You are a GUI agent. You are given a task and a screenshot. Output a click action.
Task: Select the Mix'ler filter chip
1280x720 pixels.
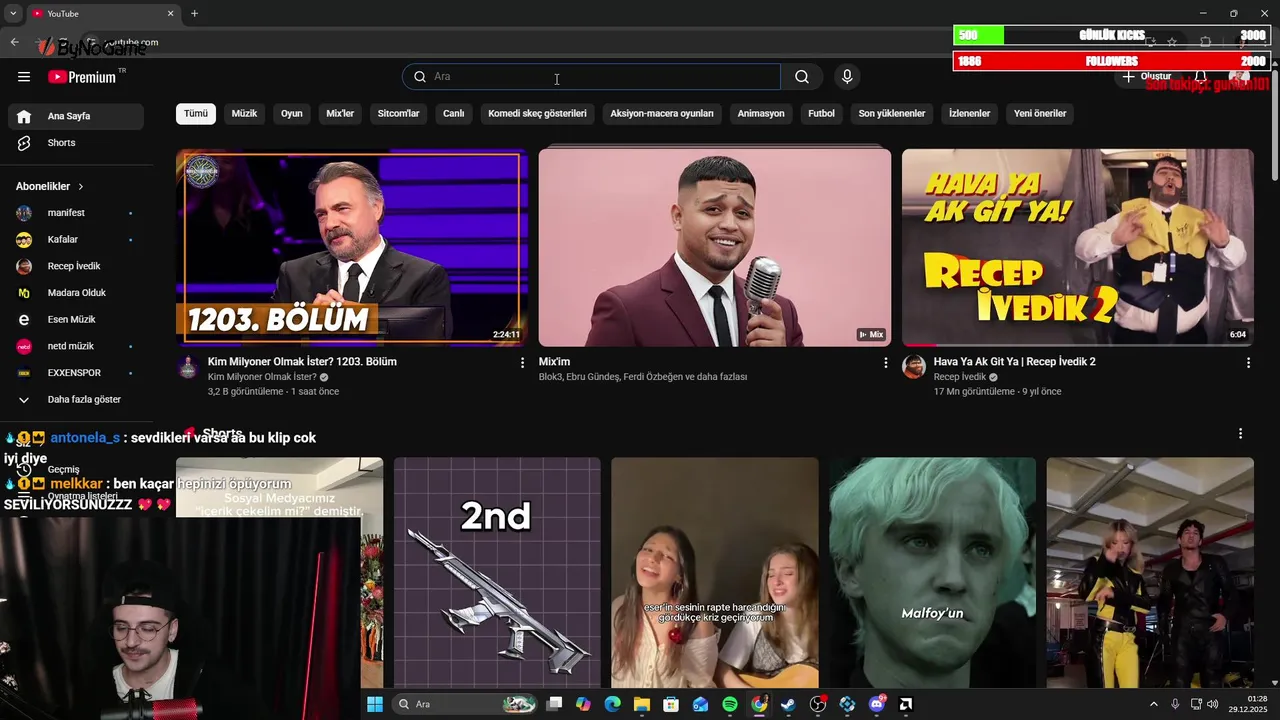[340, 113]
